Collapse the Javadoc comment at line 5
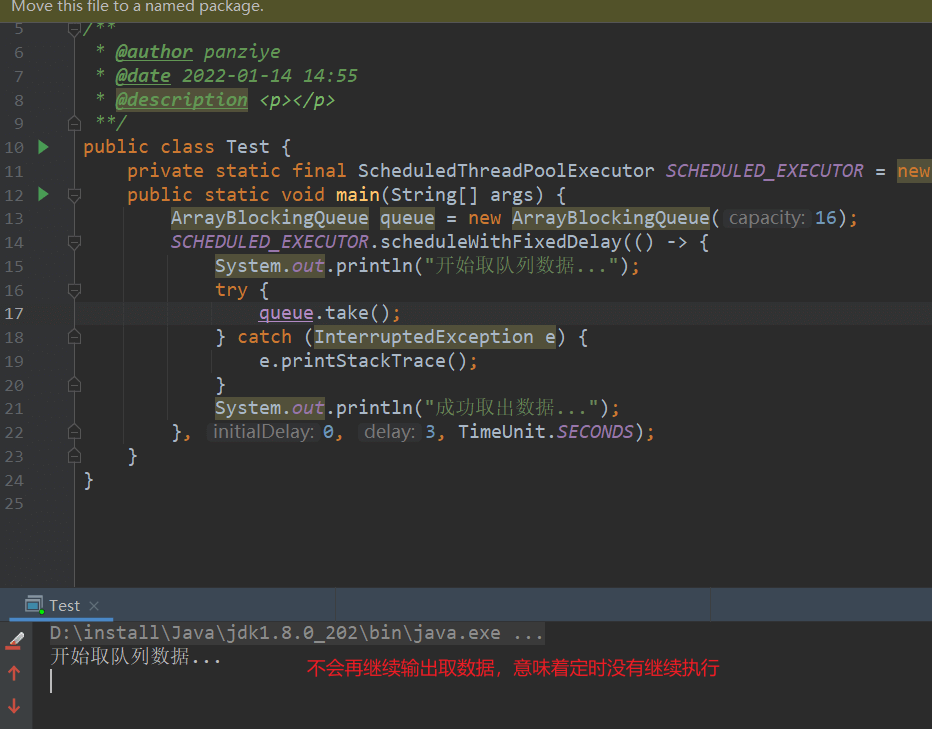 pyautogui.click(x=74, y=29)
